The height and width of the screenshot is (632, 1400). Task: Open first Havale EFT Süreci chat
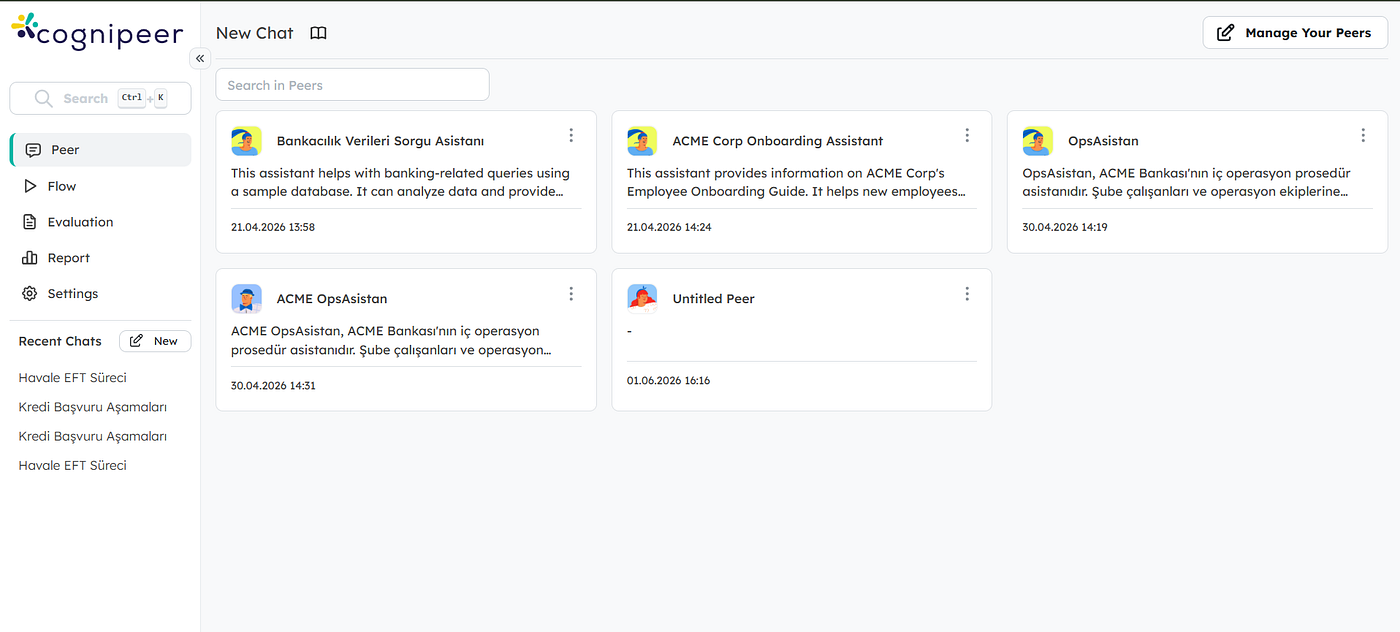(73, 378)
